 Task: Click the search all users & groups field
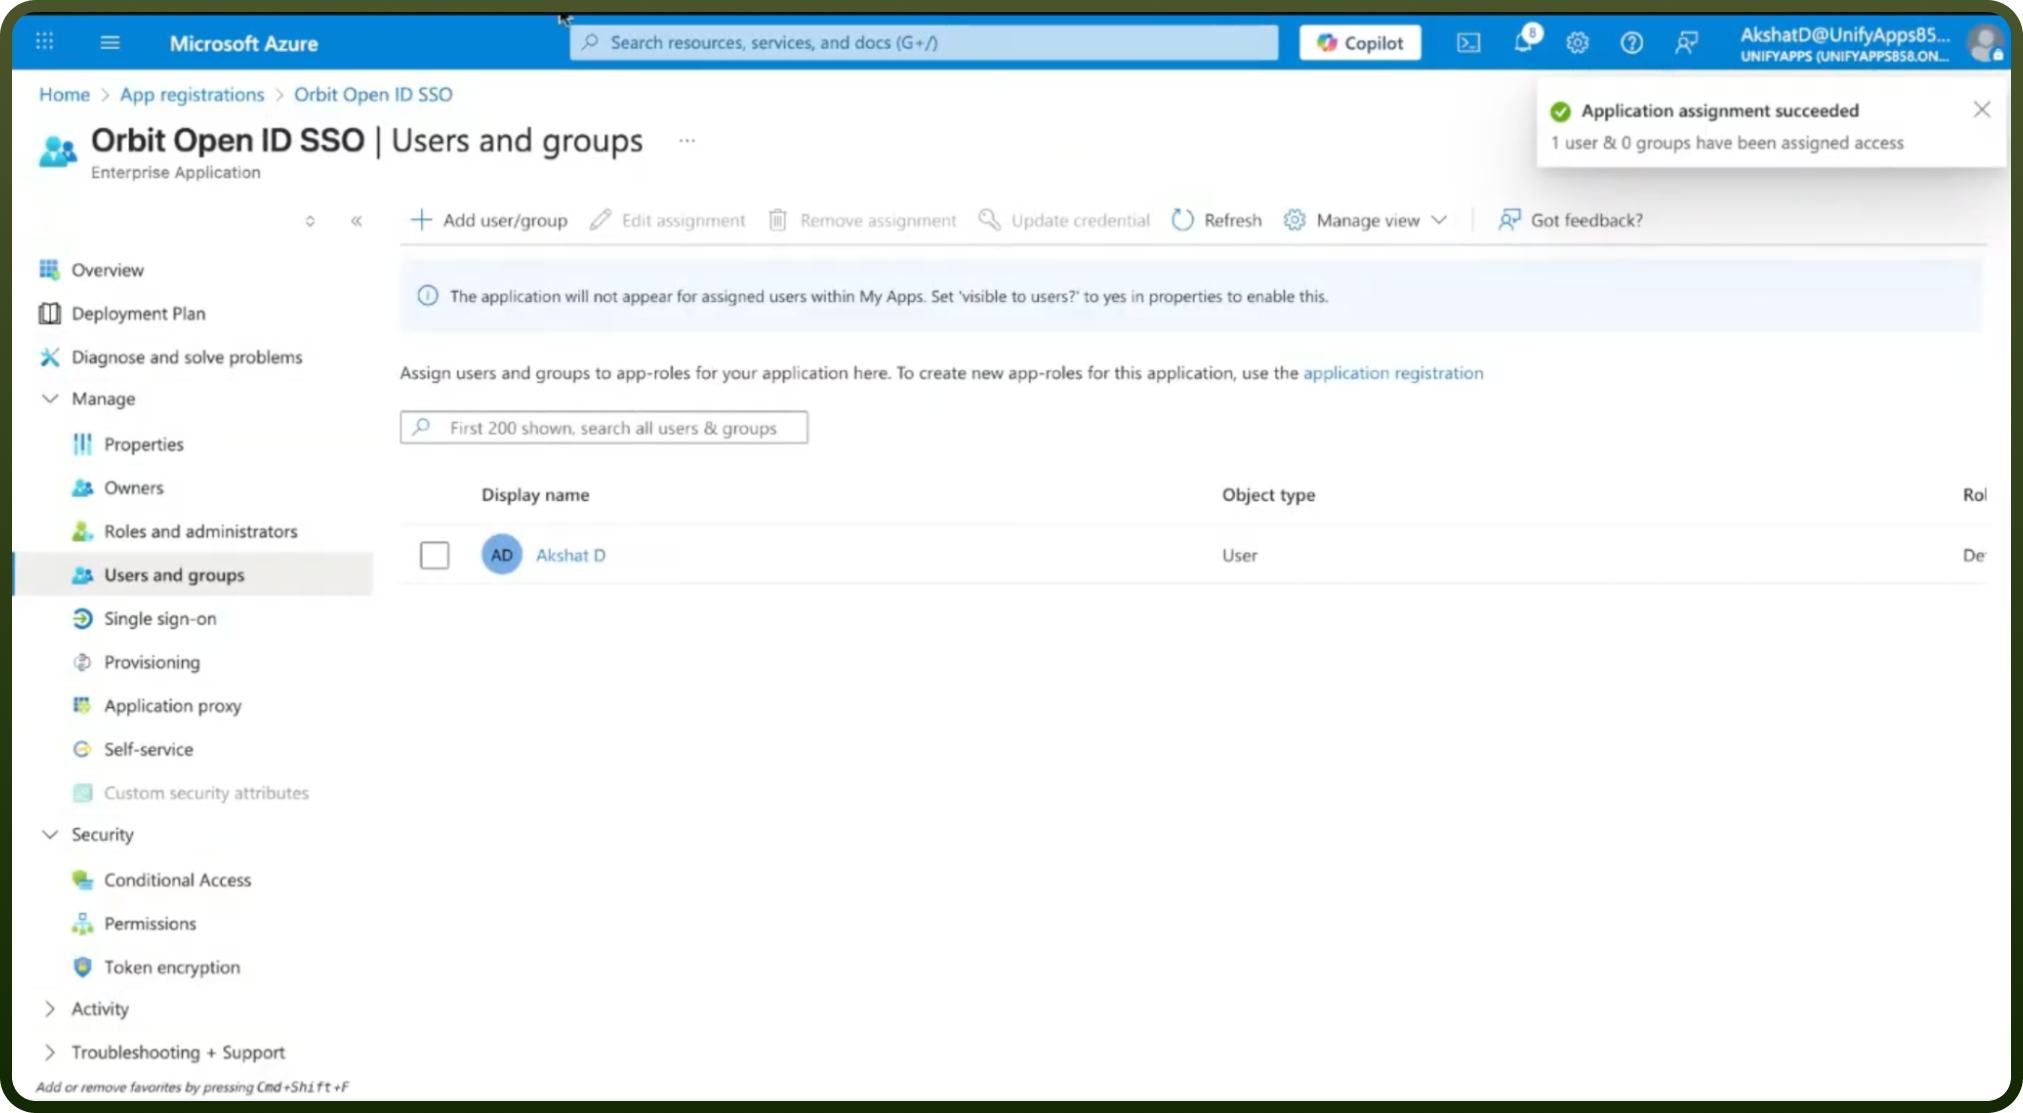coord(604,428)
